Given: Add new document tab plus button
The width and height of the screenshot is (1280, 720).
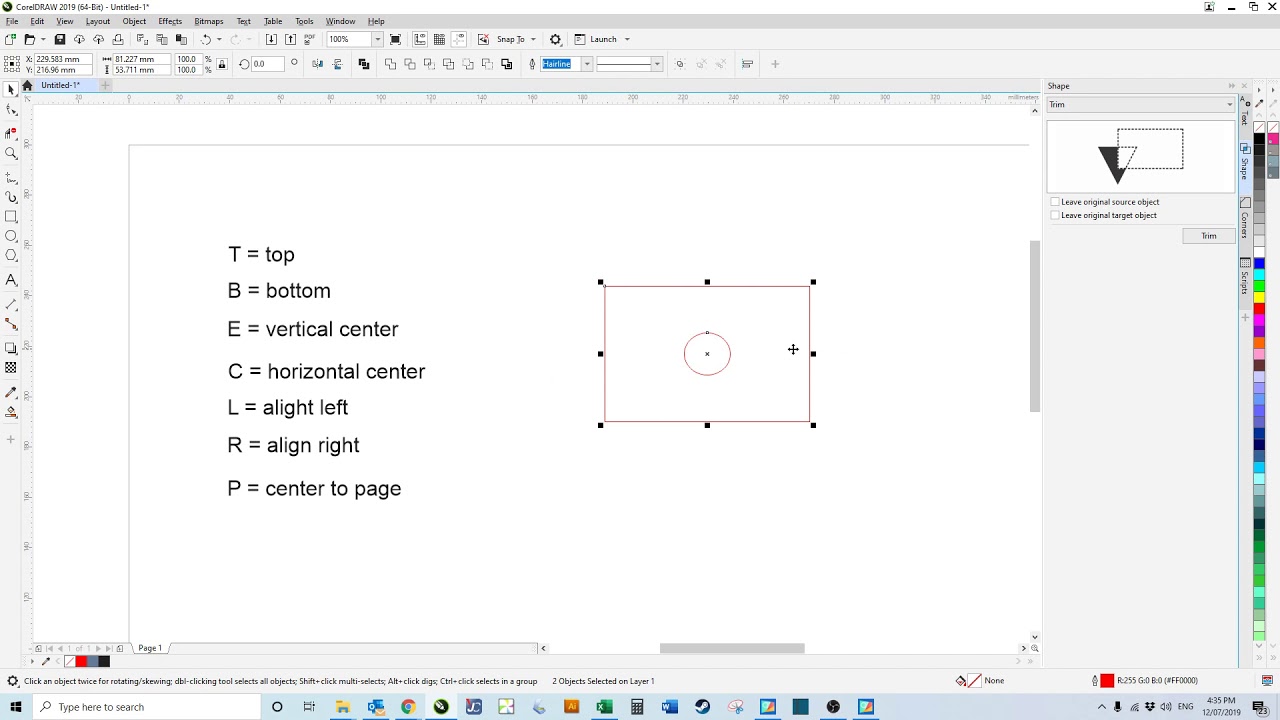Looking at the screenshot, I should click(105, 85).
